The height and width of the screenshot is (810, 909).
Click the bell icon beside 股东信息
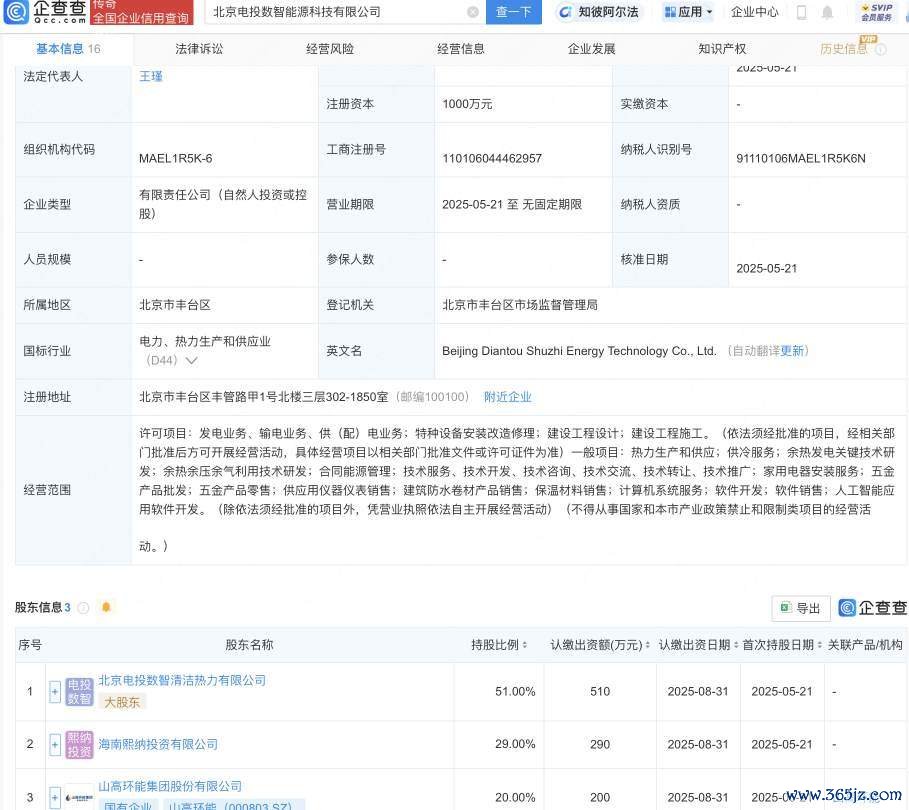tap(106, 607)
